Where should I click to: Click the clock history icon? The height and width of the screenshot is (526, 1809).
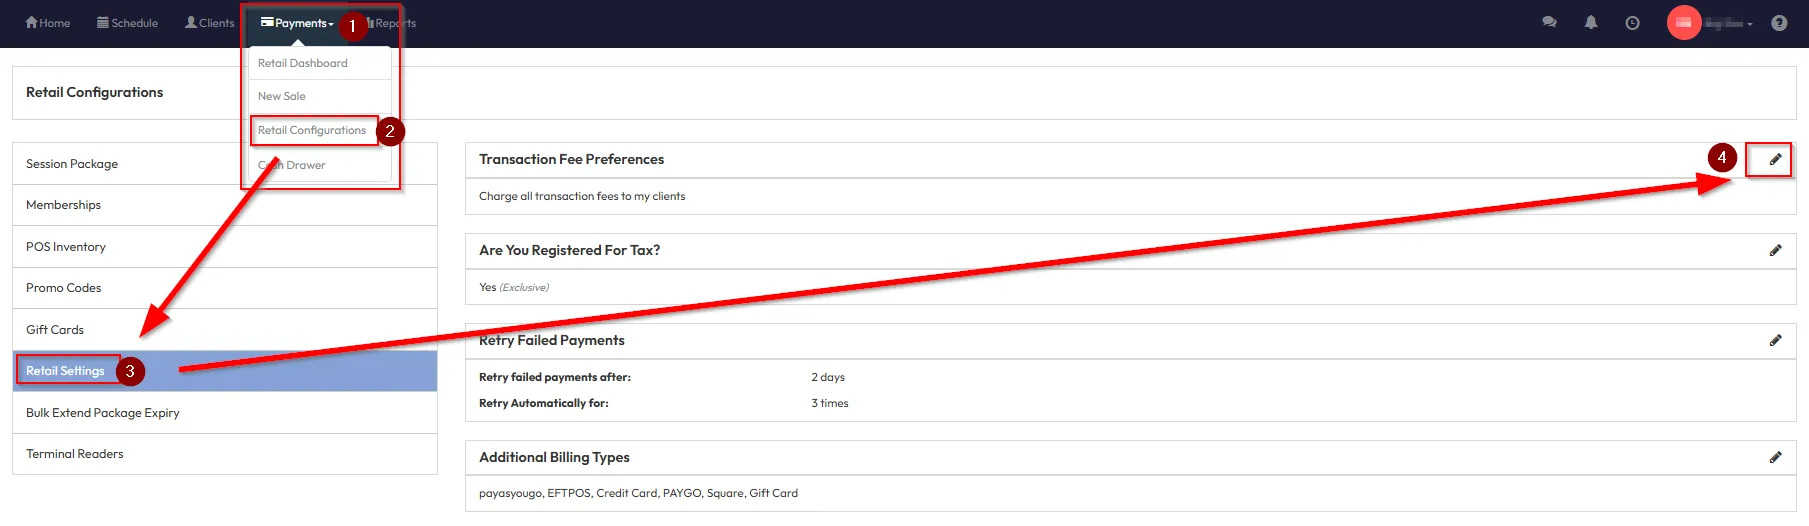(x=1632, y=23)
